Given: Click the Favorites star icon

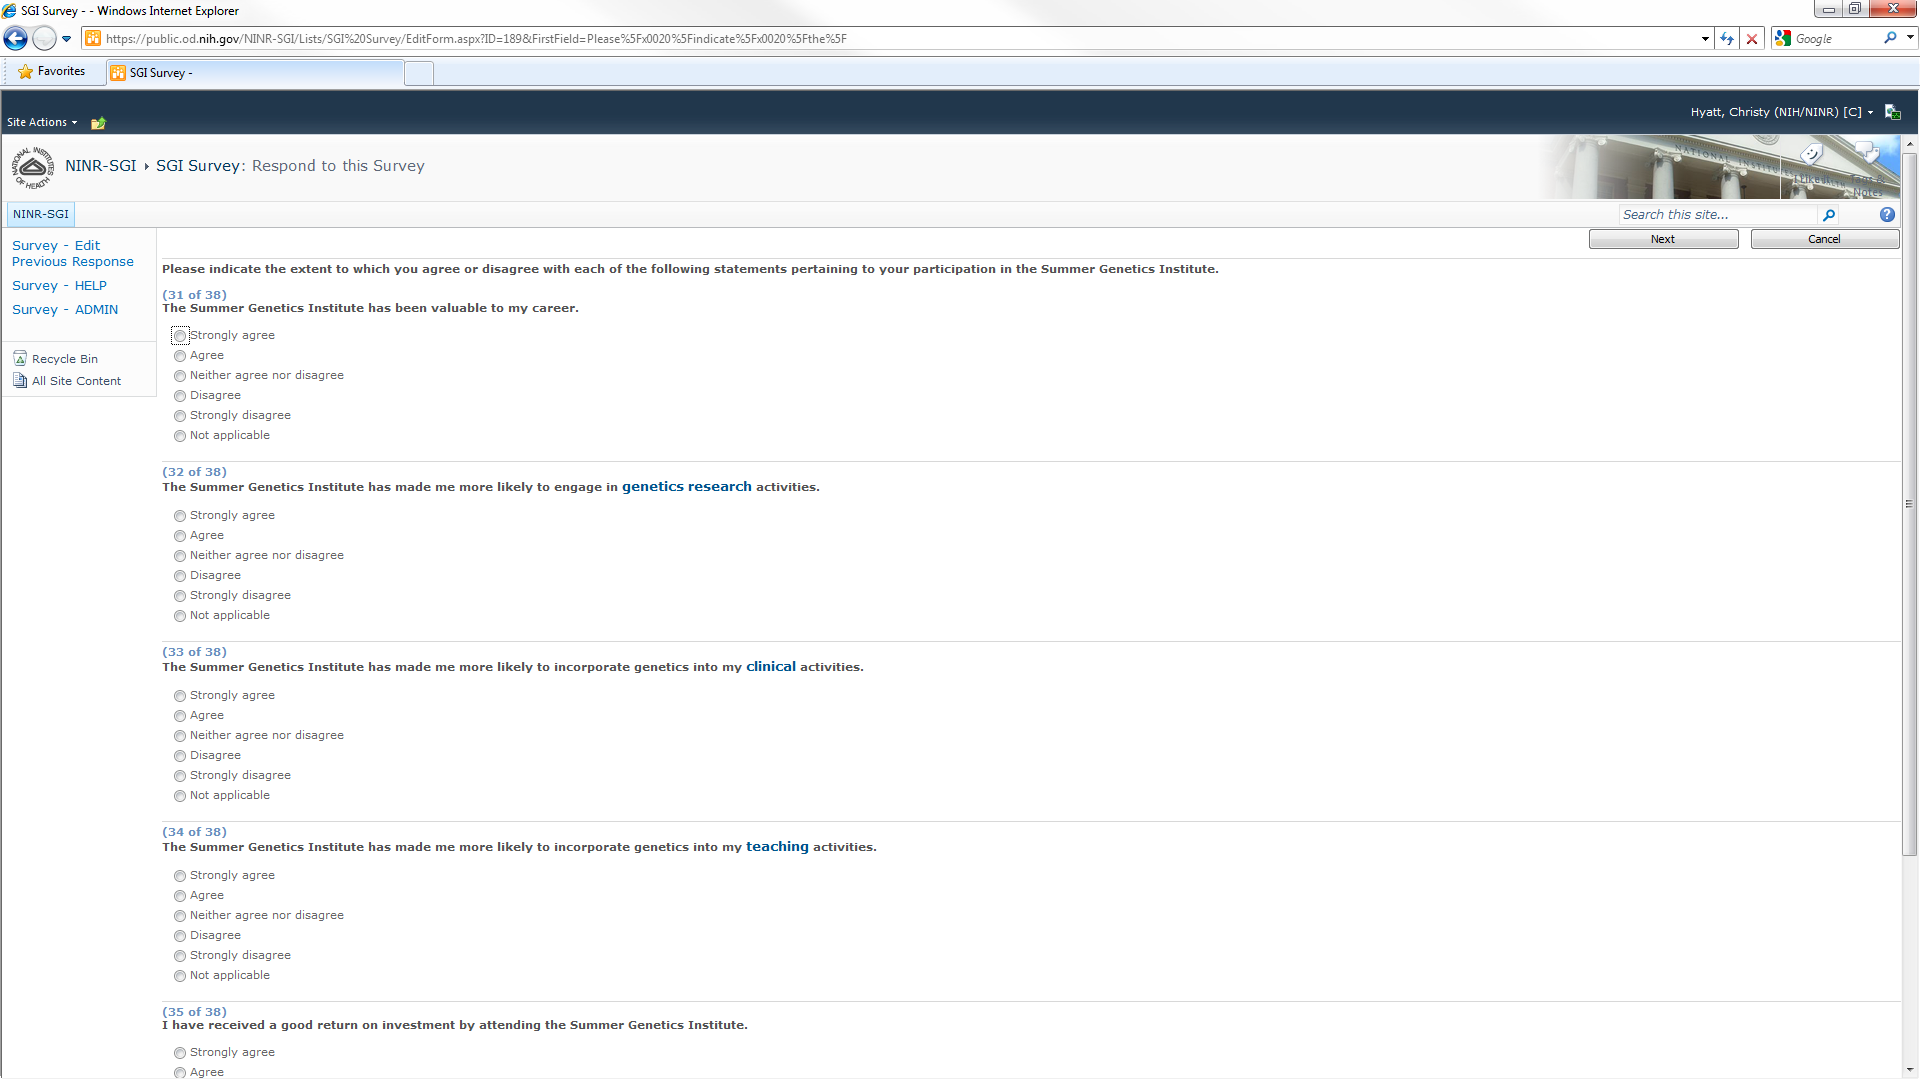Looking at the screenshot, I should (x=26, y=72).
